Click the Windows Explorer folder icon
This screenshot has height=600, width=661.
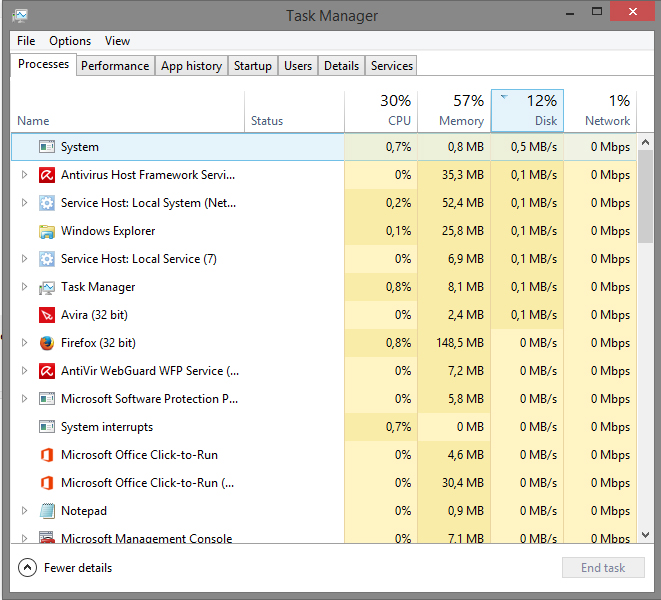click(47, 231)
